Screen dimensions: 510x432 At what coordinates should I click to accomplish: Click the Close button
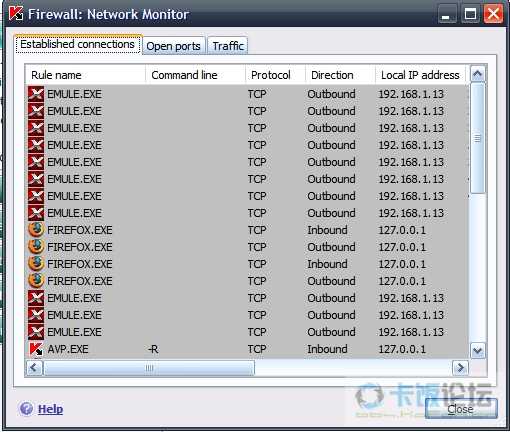[461, 409]
